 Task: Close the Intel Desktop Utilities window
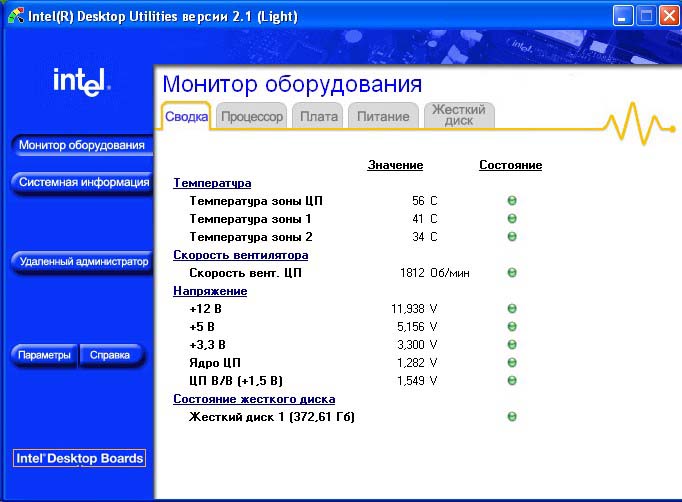click(669, 16)
